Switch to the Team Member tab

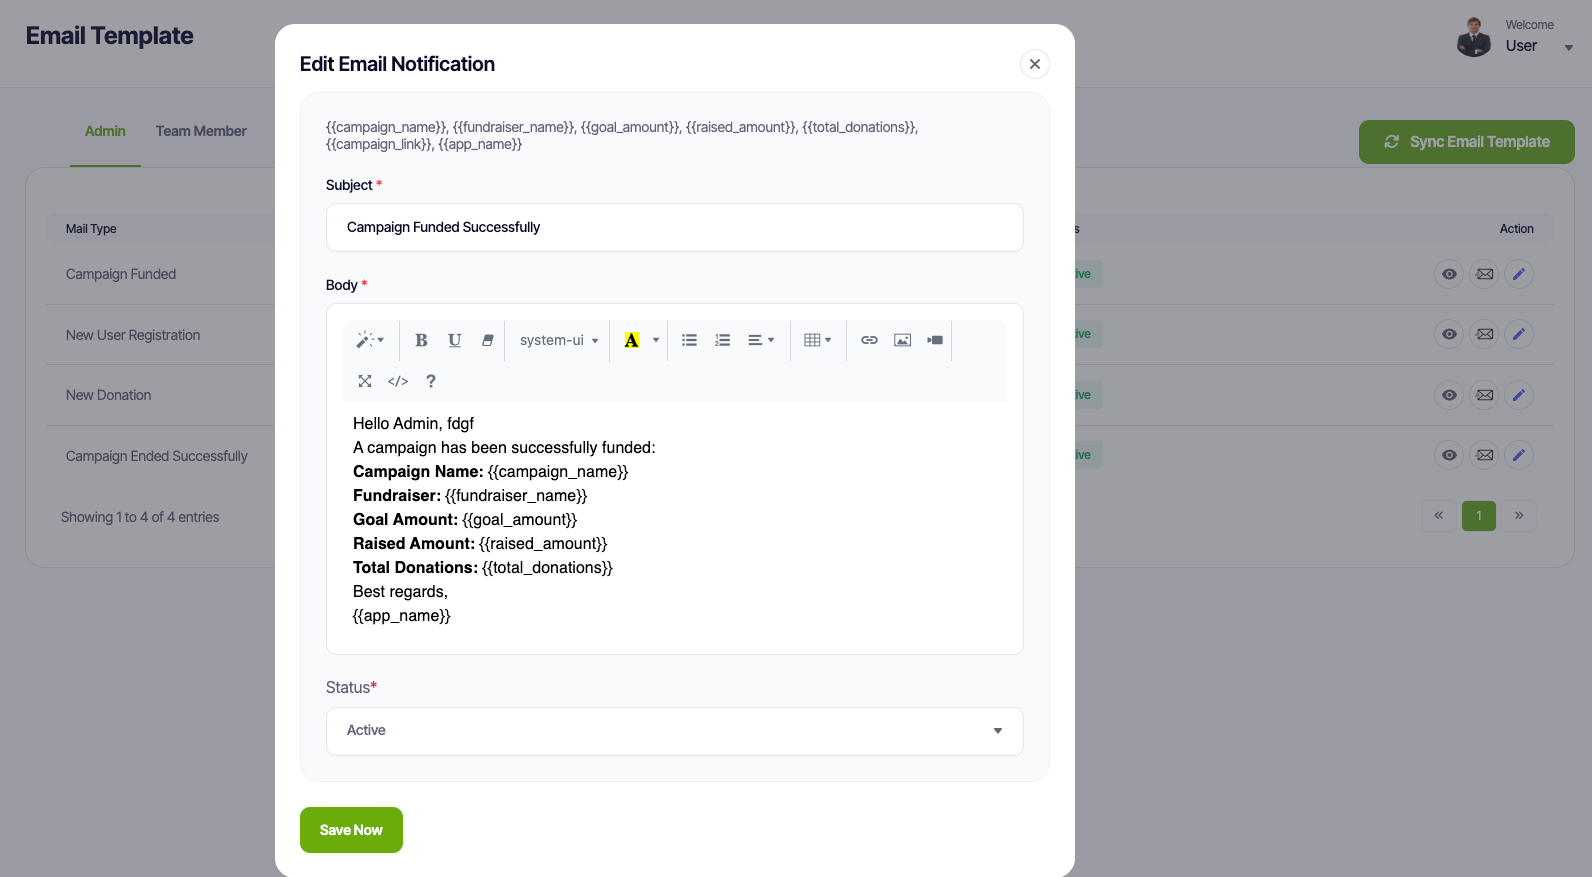tap(201, 131)
